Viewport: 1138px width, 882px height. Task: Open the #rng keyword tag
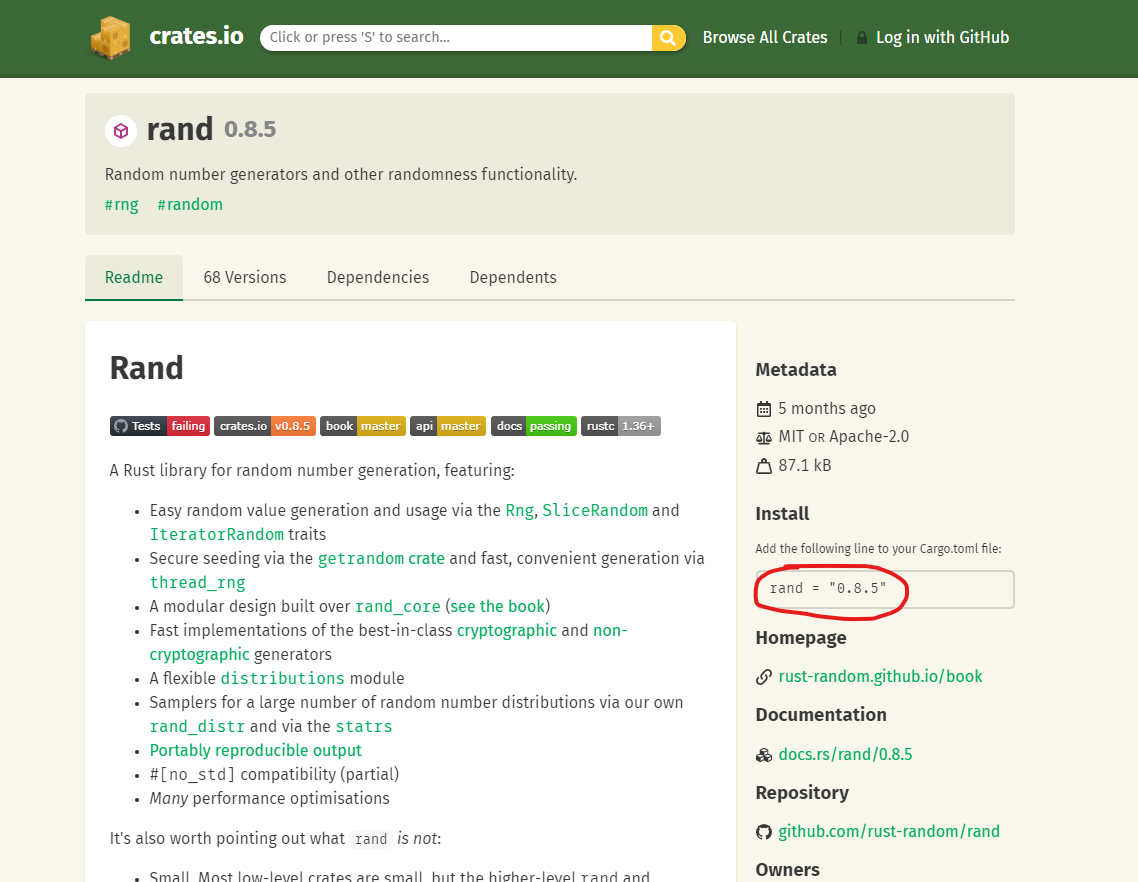coord(121,205)
